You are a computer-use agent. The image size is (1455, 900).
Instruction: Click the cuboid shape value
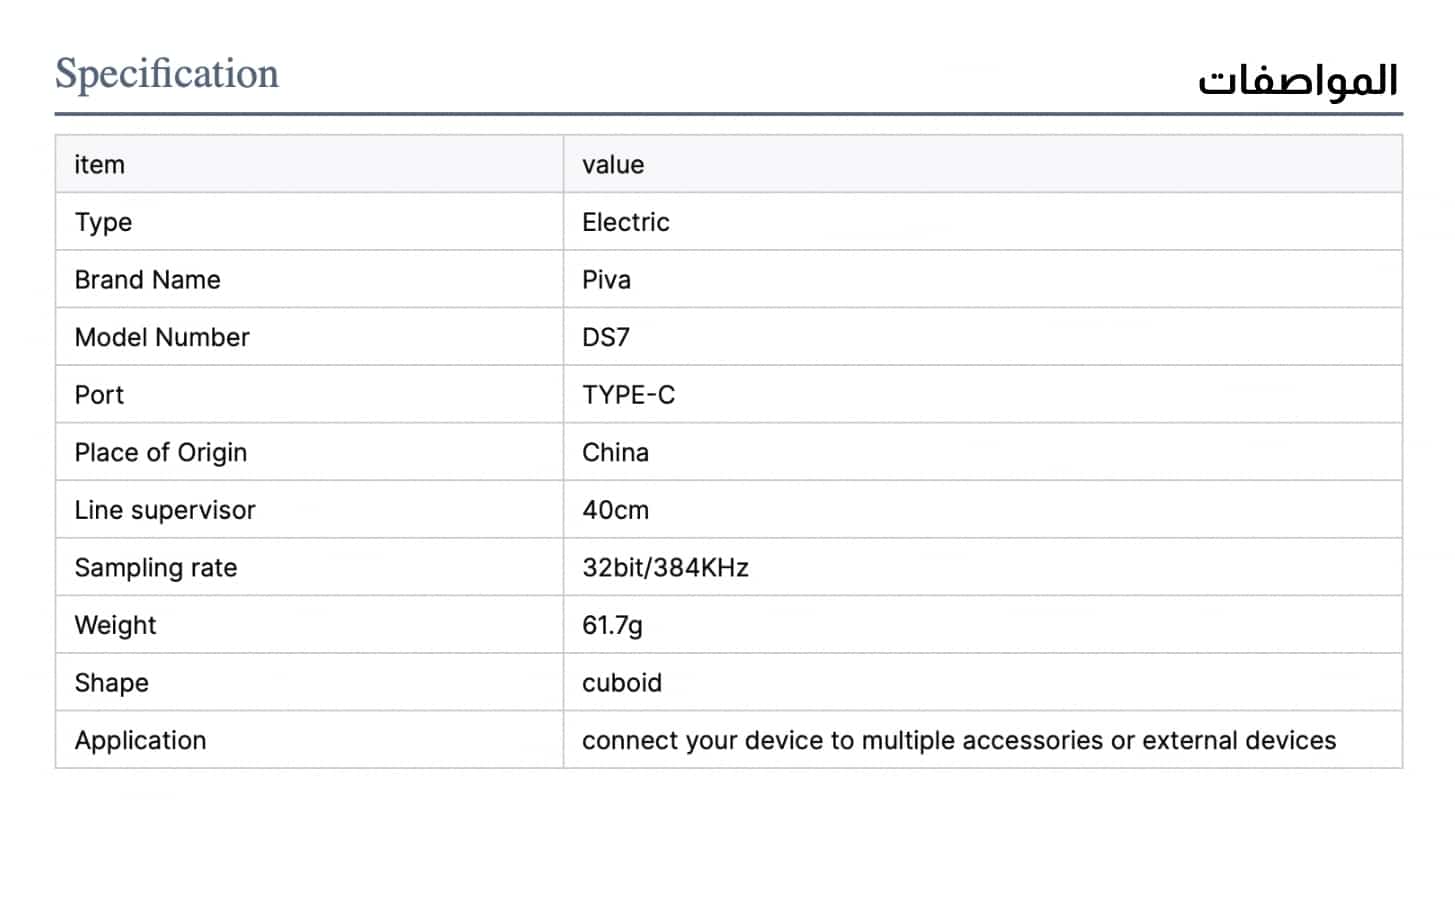tap(622, 683)
